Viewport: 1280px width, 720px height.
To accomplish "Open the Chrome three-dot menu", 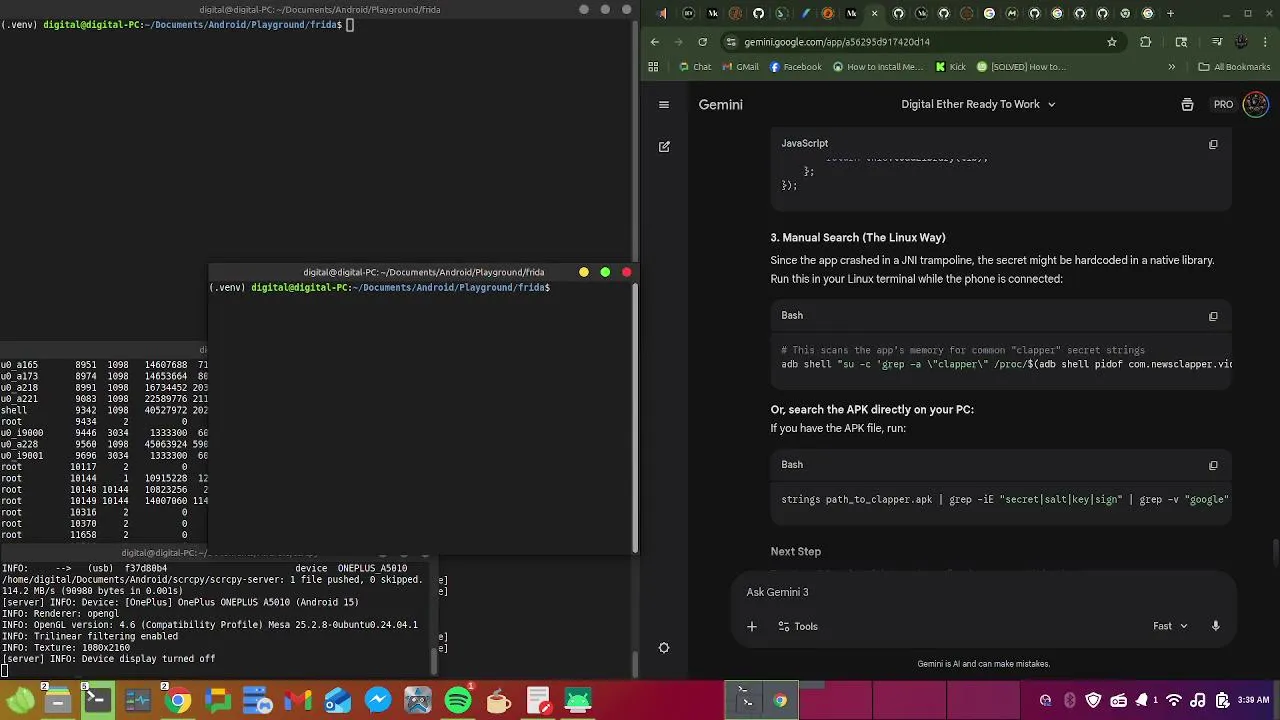I will [x=1265, y=42].
